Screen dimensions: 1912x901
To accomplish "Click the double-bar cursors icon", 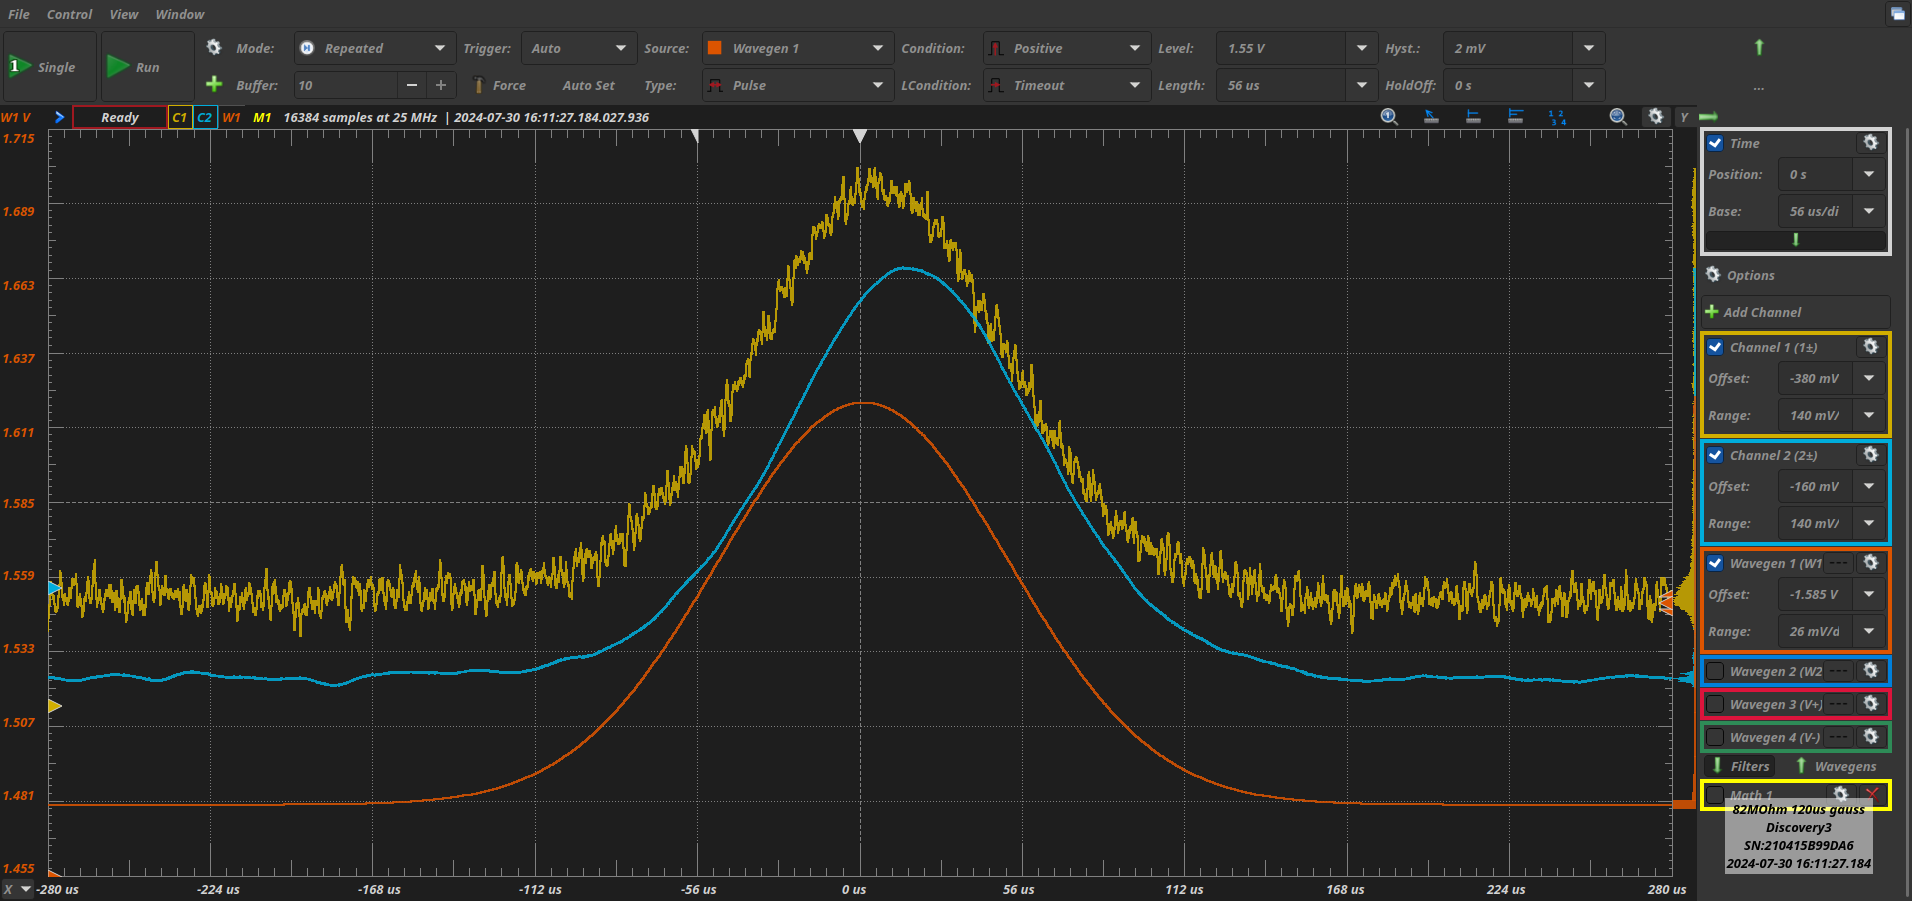I will point(1515,116).
